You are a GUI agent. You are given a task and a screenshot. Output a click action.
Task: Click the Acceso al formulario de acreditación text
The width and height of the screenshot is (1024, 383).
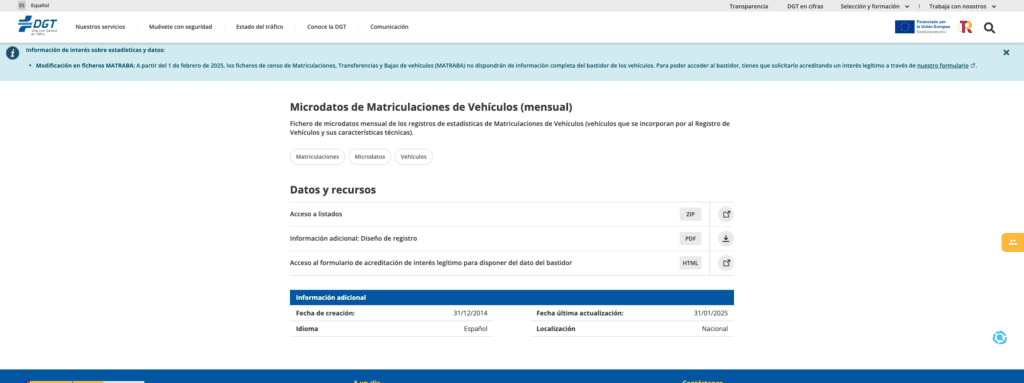click(x=431, y=263)
